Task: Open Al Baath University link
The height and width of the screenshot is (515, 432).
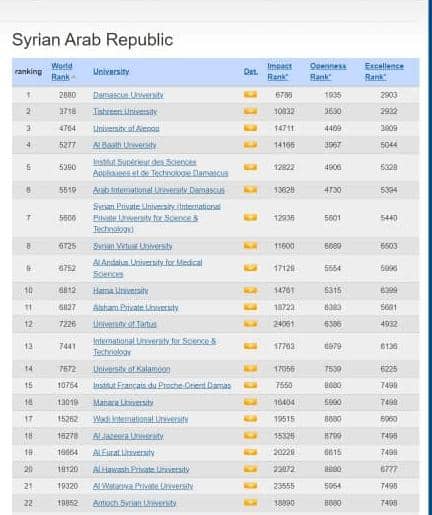Action: click(x=125, y=145)
